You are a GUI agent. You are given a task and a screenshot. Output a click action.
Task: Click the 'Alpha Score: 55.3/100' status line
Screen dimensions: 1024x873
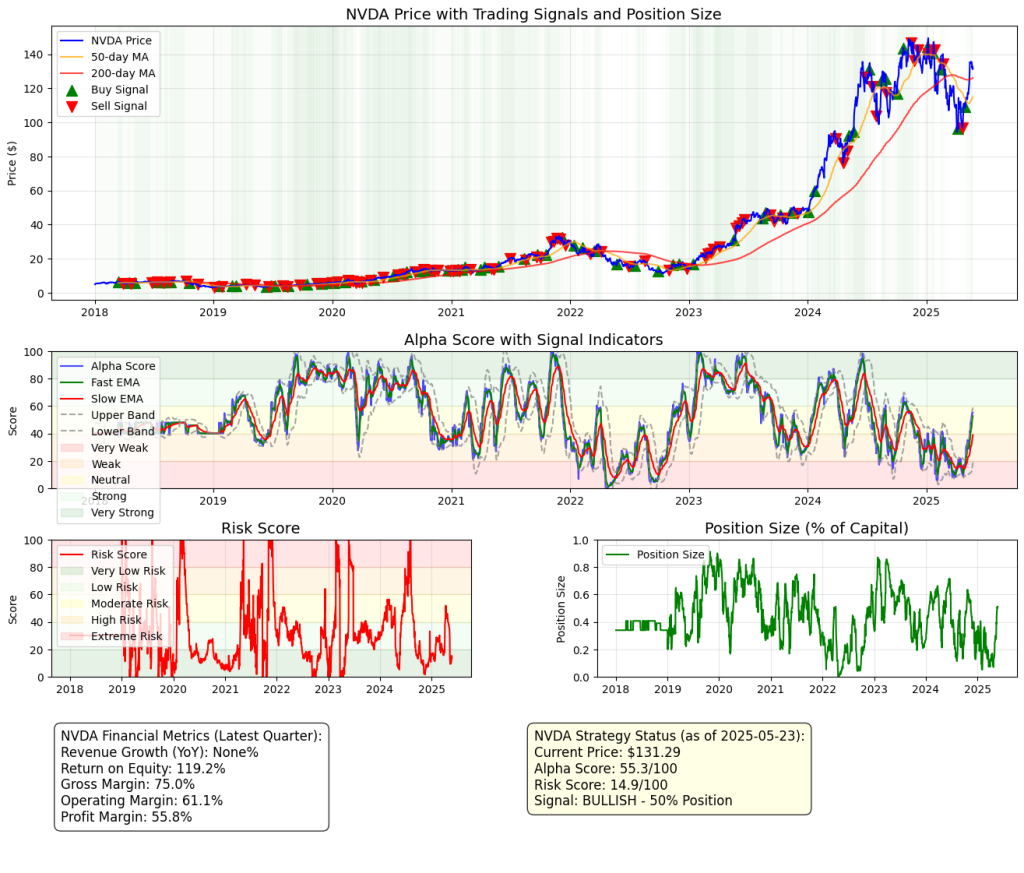[x=606, y=769]
